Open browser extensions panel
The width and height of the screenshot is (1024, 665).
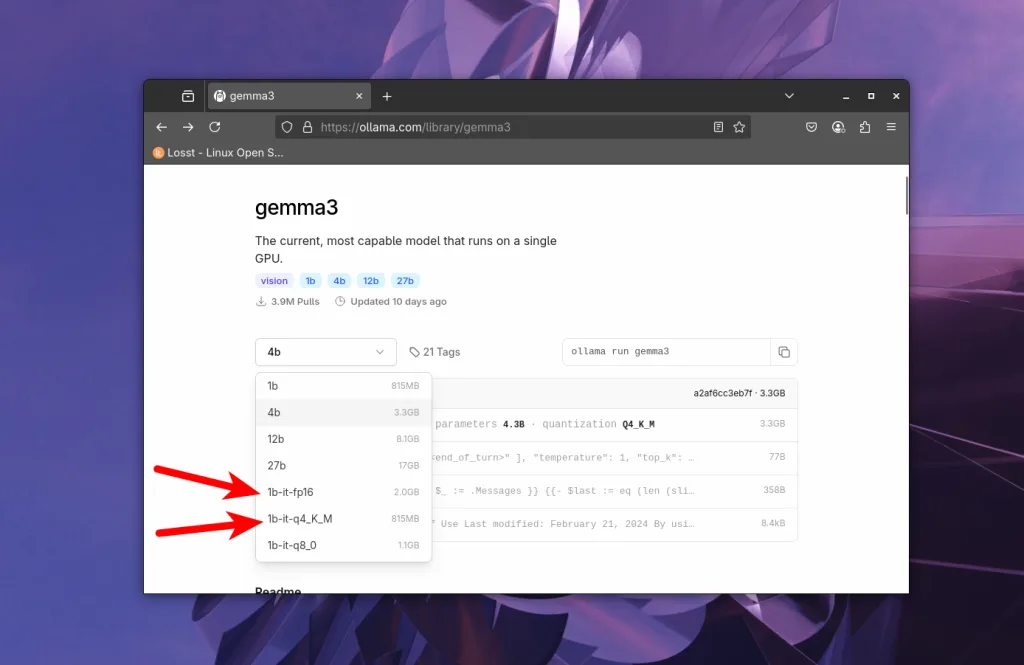(x=865, y=127)
